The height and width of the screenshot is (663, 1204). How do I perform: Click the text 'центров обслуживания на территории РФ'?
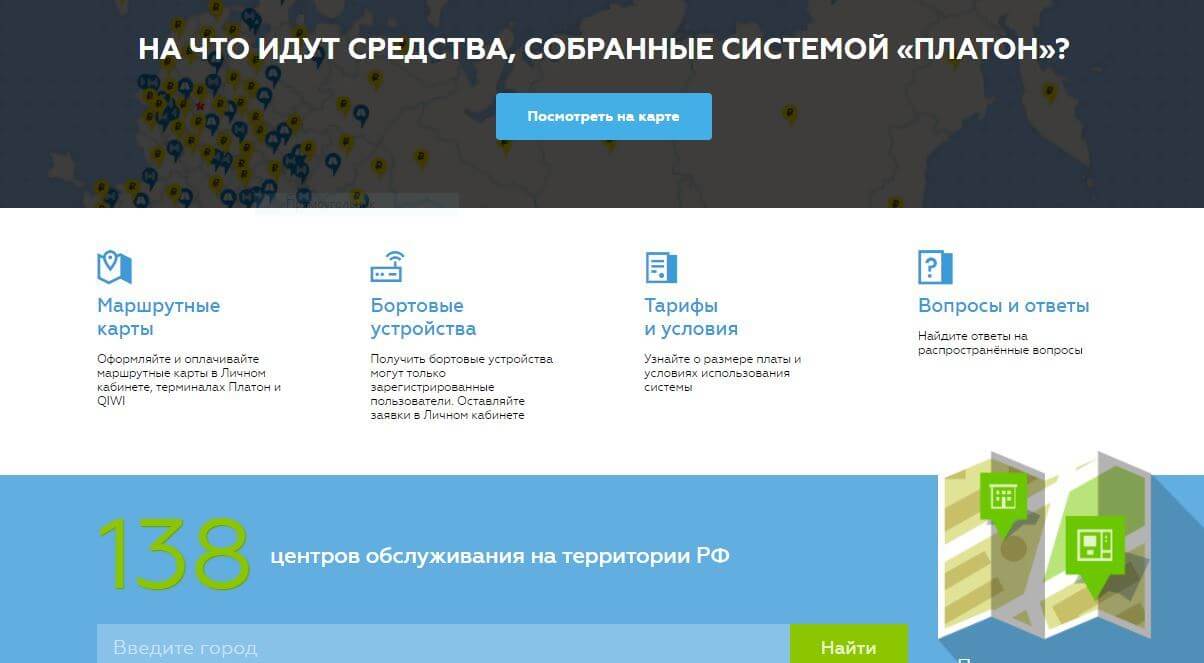[500, 556]
